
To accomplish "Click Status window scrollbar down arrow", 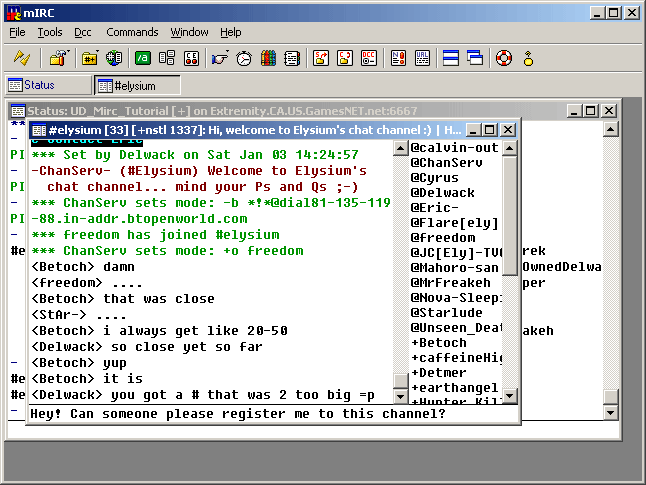I will [610, 412].
